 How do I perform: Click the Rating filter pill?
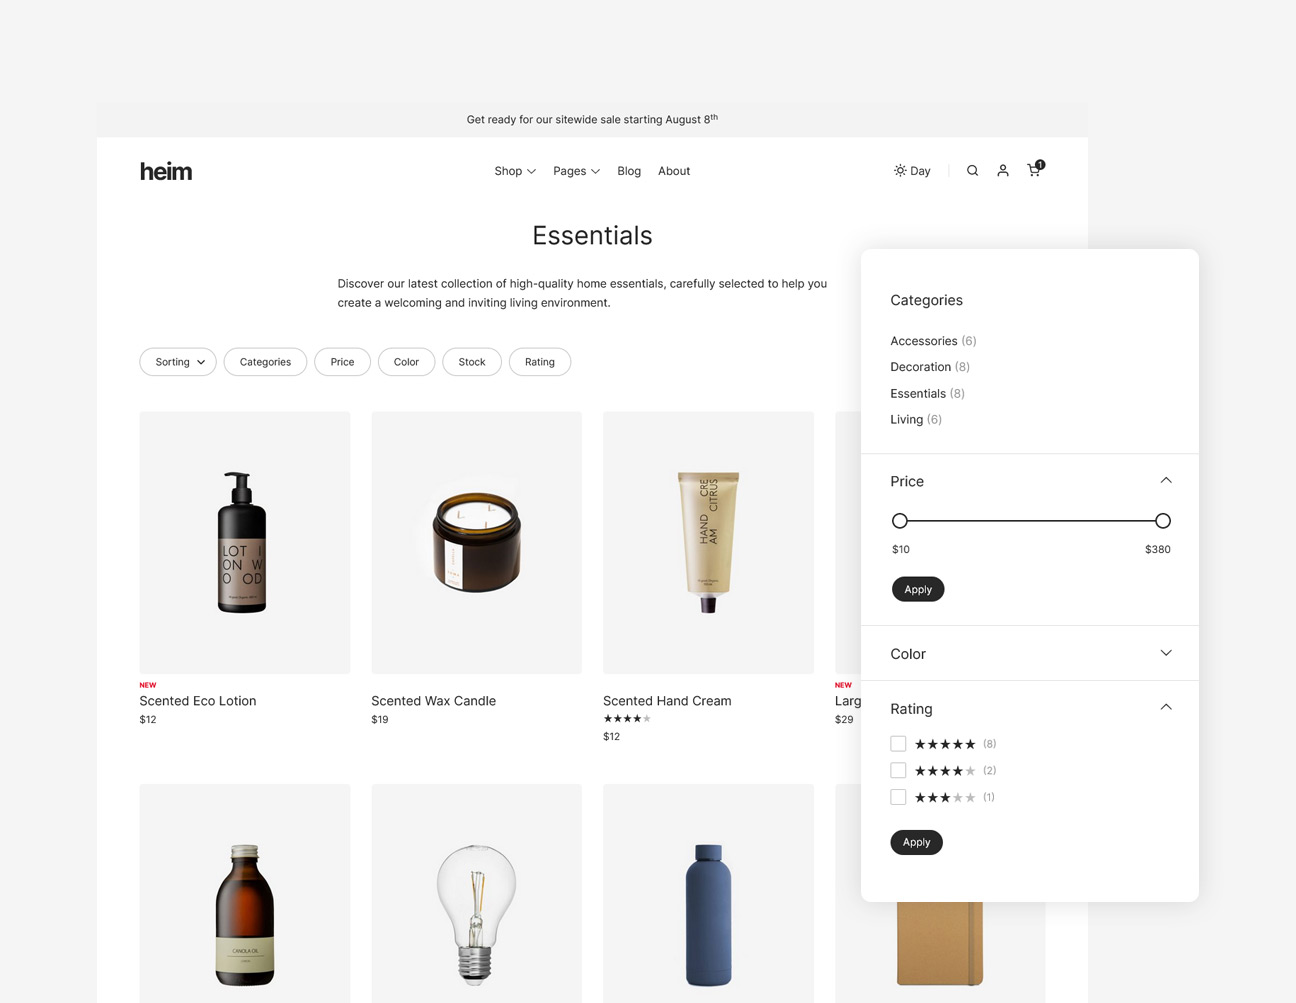pyautogui.click(x=540, y=362)
